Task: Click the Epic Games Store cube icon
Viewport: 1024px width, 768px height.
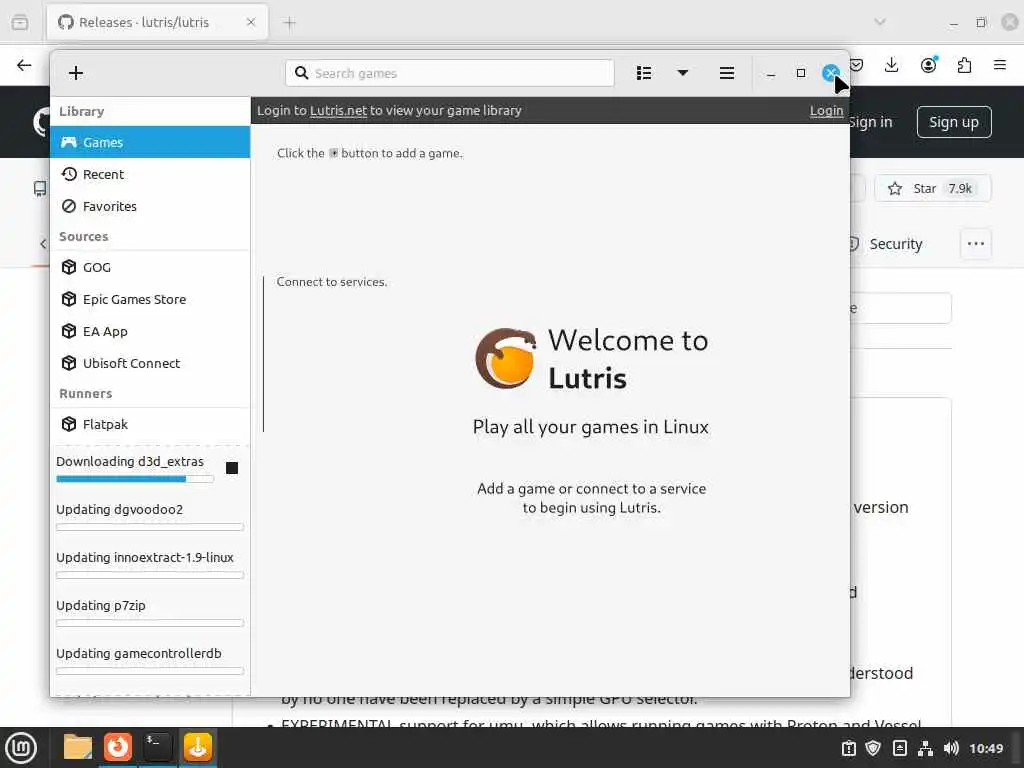Action: coord(69,299)
